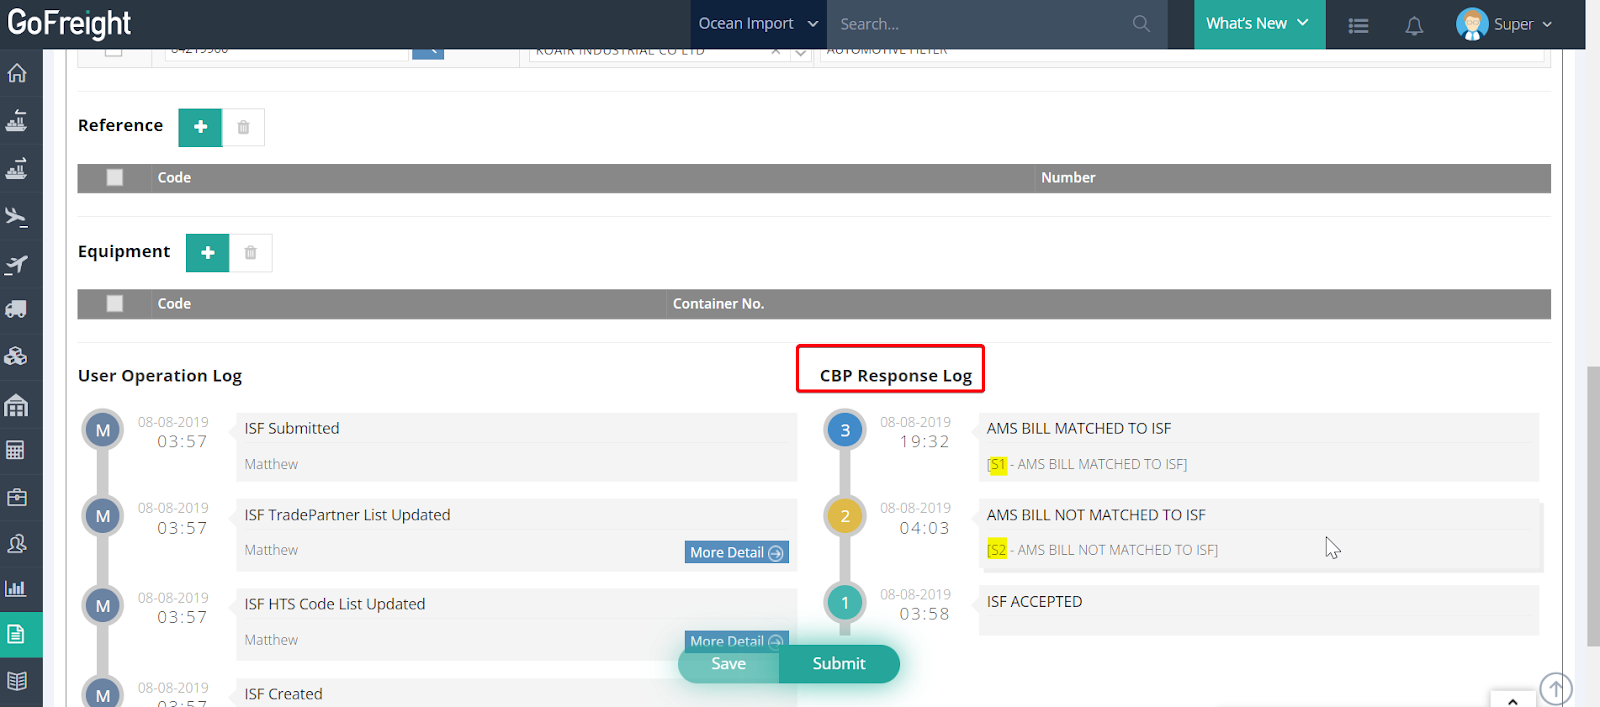Open the bar chart reports icon
This screenshot has width=1600, height=707.
coord(17,588)
